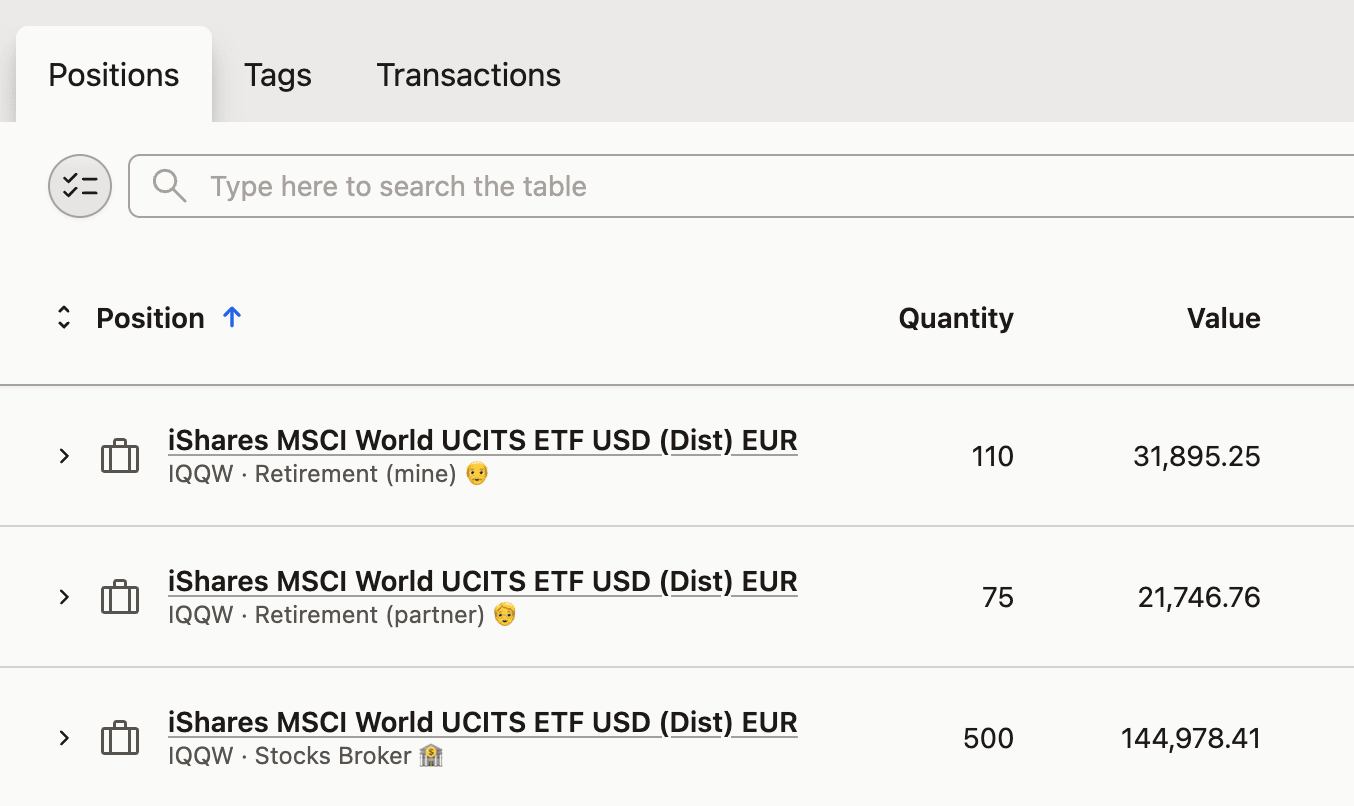The image size is (1354, 806).
Task: Open iShares MSCI World link for Retirement (mine)
Action: click(x=482, y=441)
